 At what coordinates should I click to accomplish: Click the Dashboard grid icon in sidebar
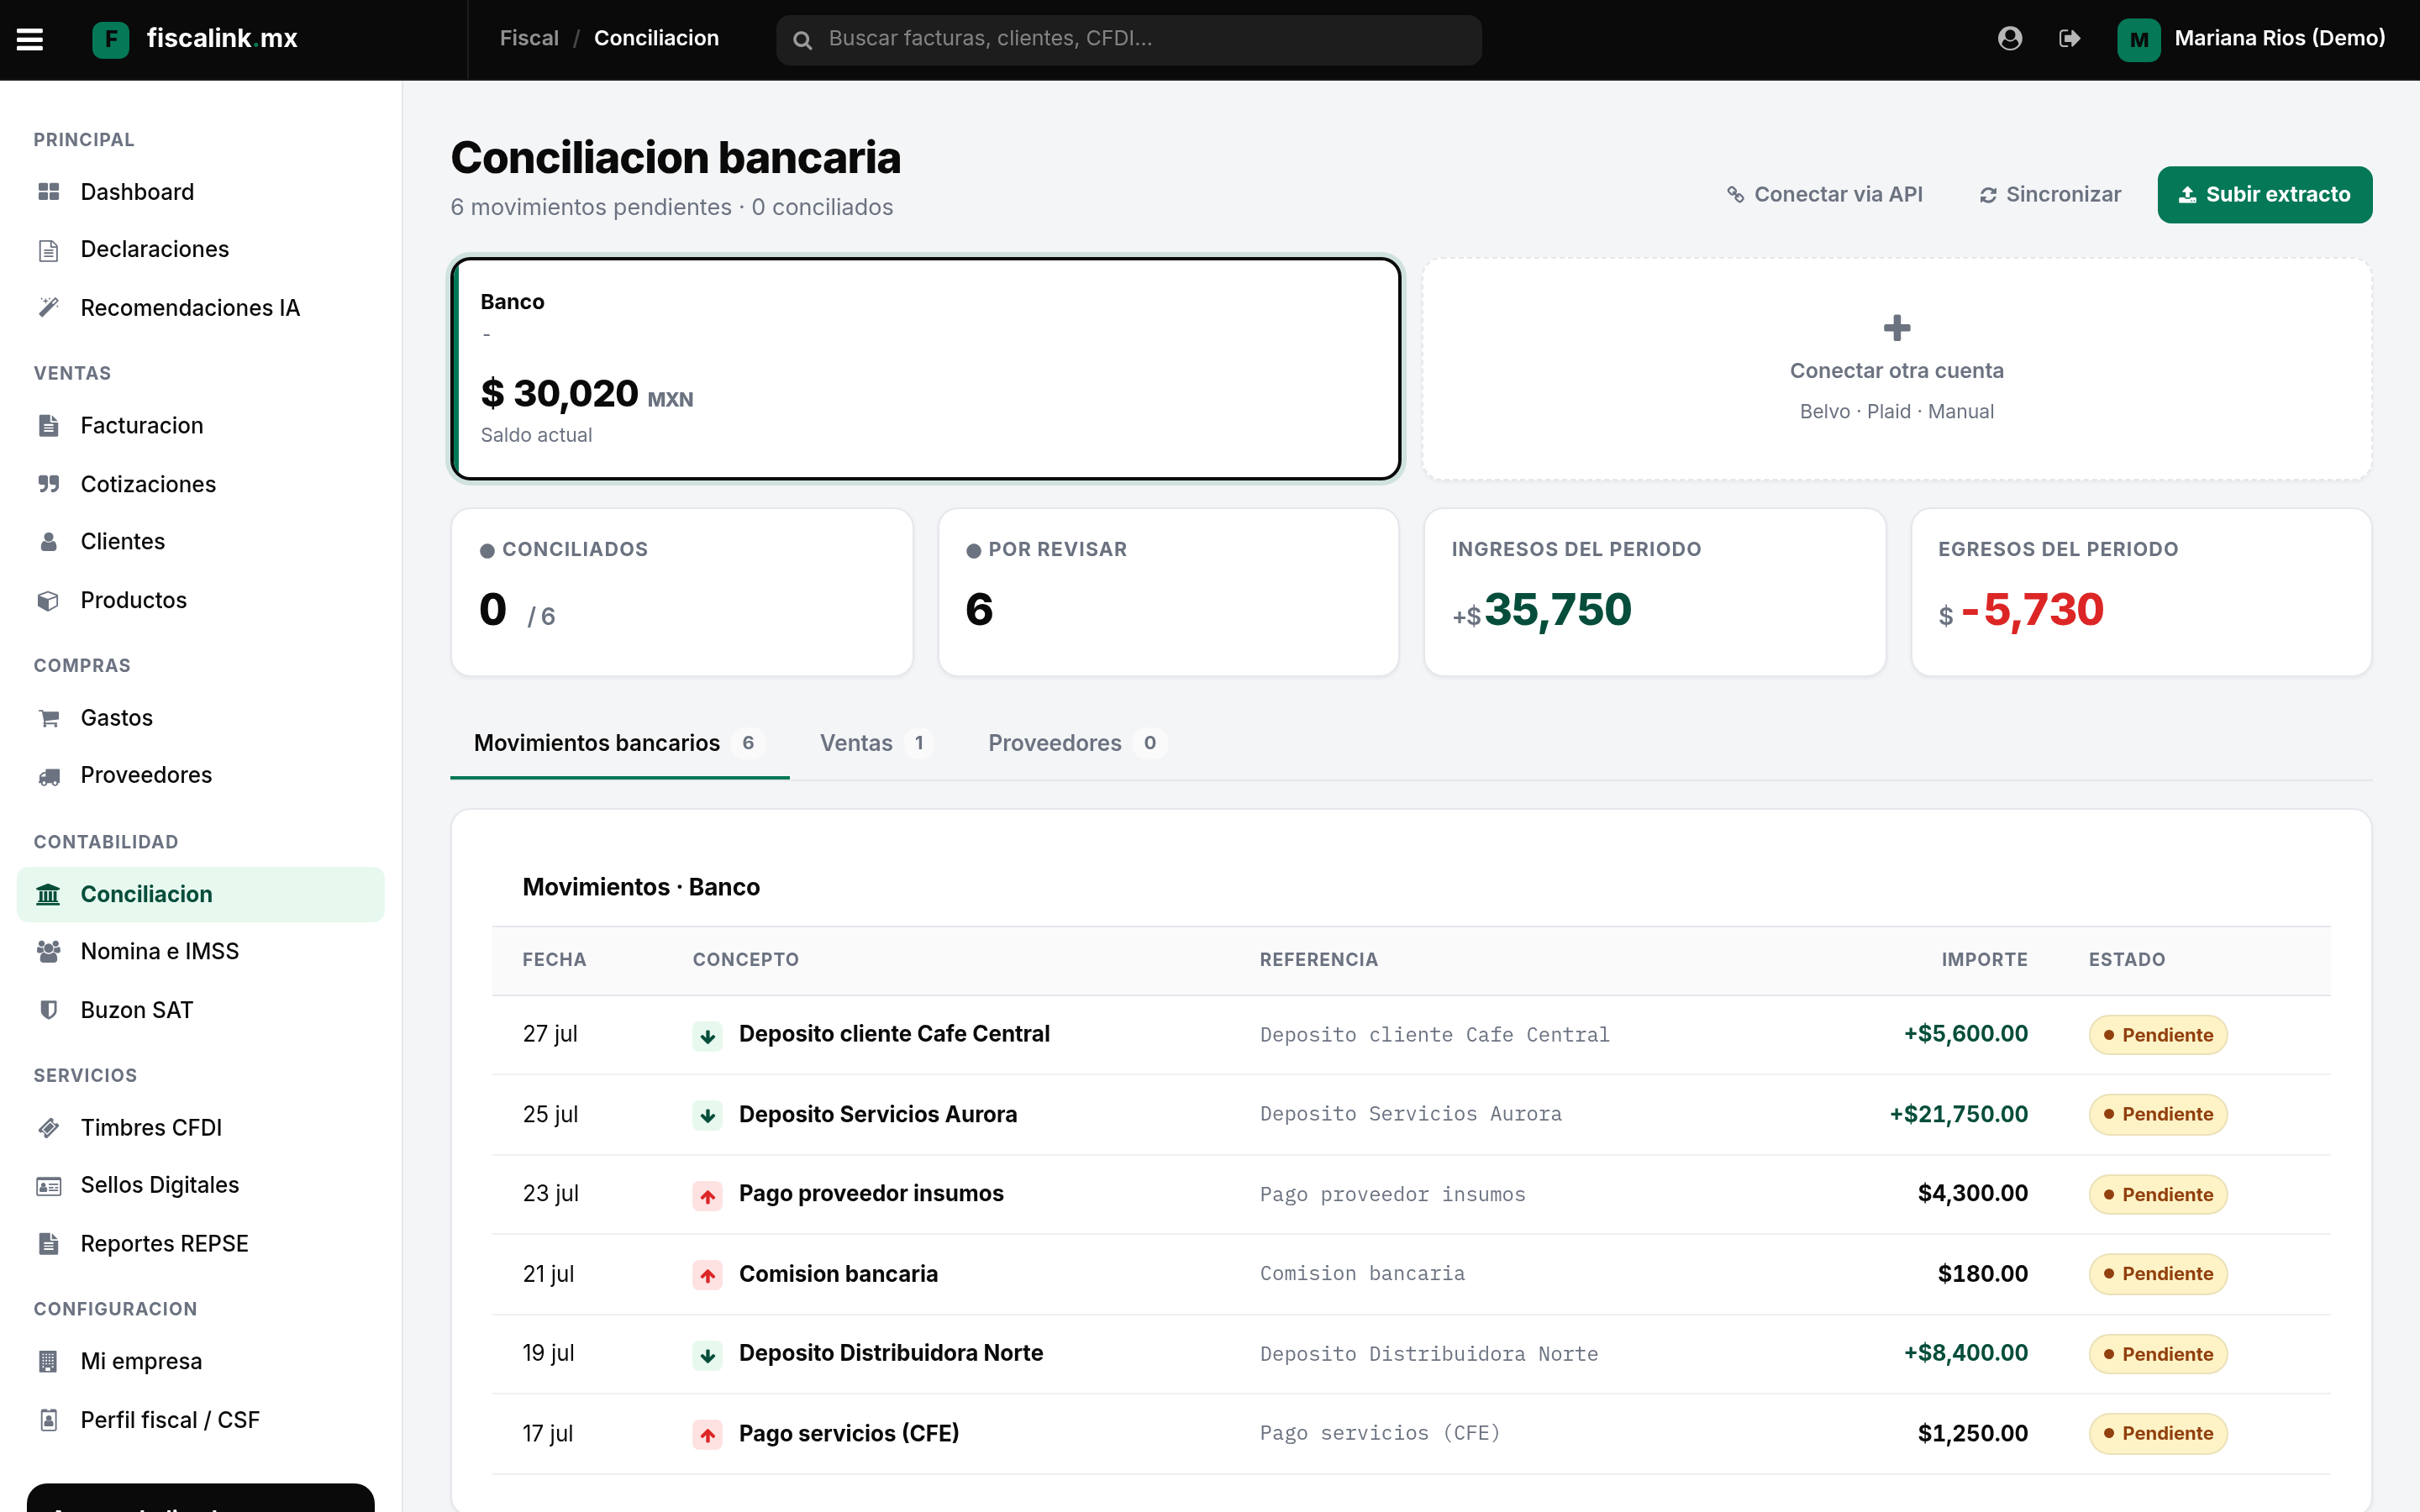[48, 192]
